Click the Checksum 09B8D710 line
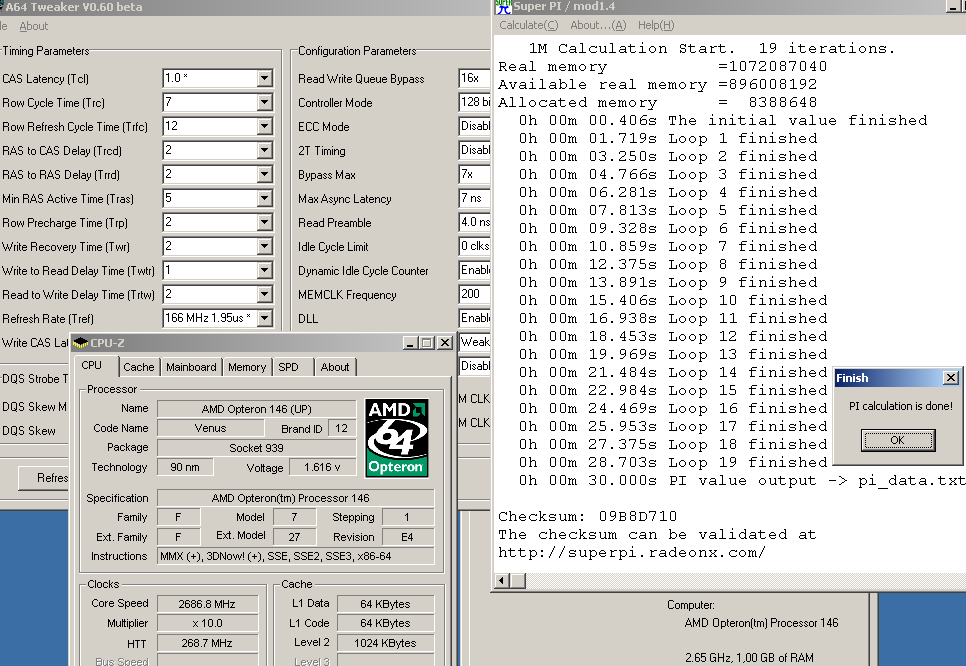This screenshot has width=966, height=666. click(x=587, y=516)
